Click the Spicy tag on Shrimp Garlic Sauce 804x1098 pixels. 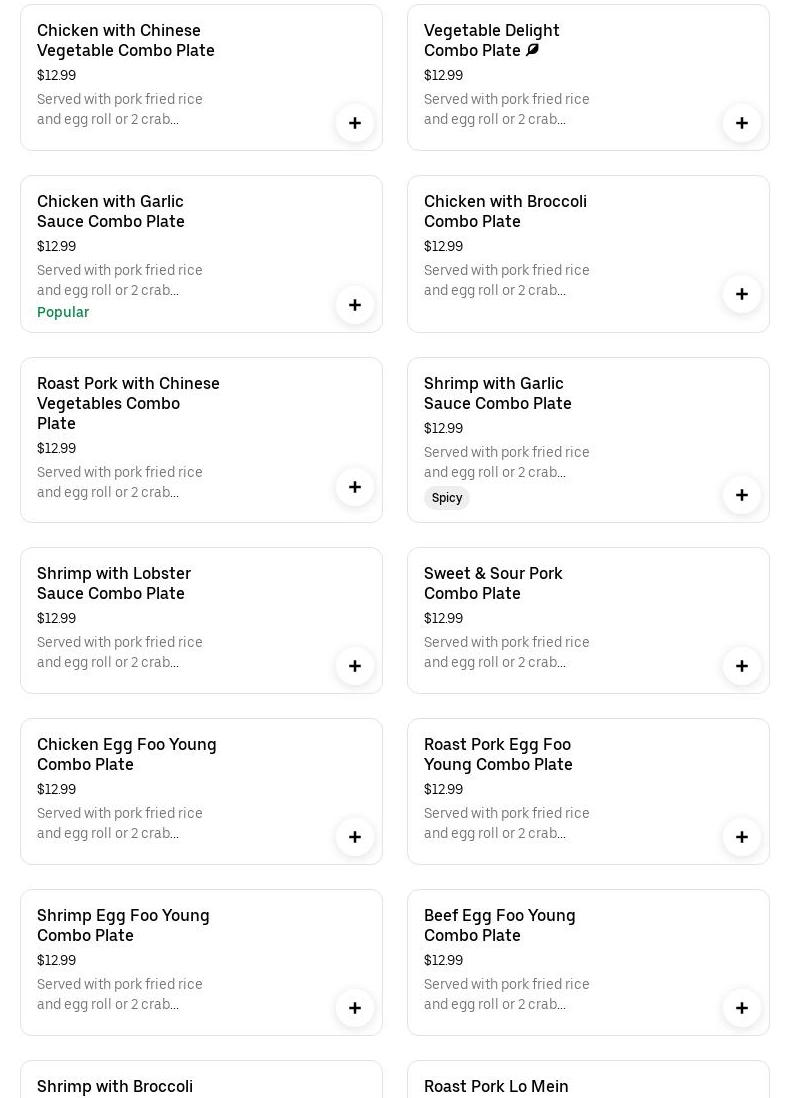coord(447,498)
